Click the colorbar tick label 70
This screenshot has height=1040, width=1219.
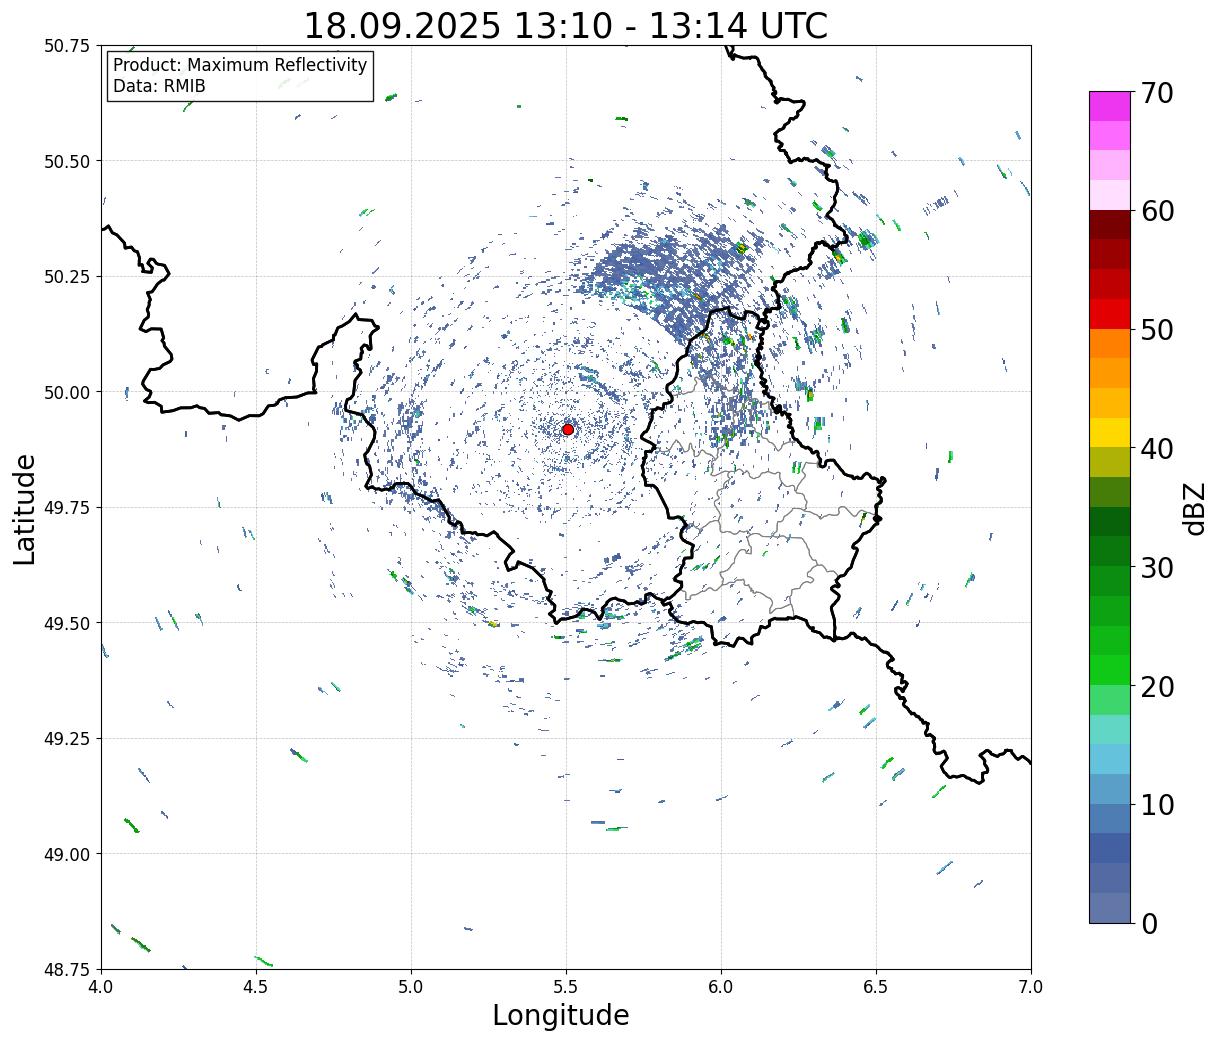(x=1157, y=93)
